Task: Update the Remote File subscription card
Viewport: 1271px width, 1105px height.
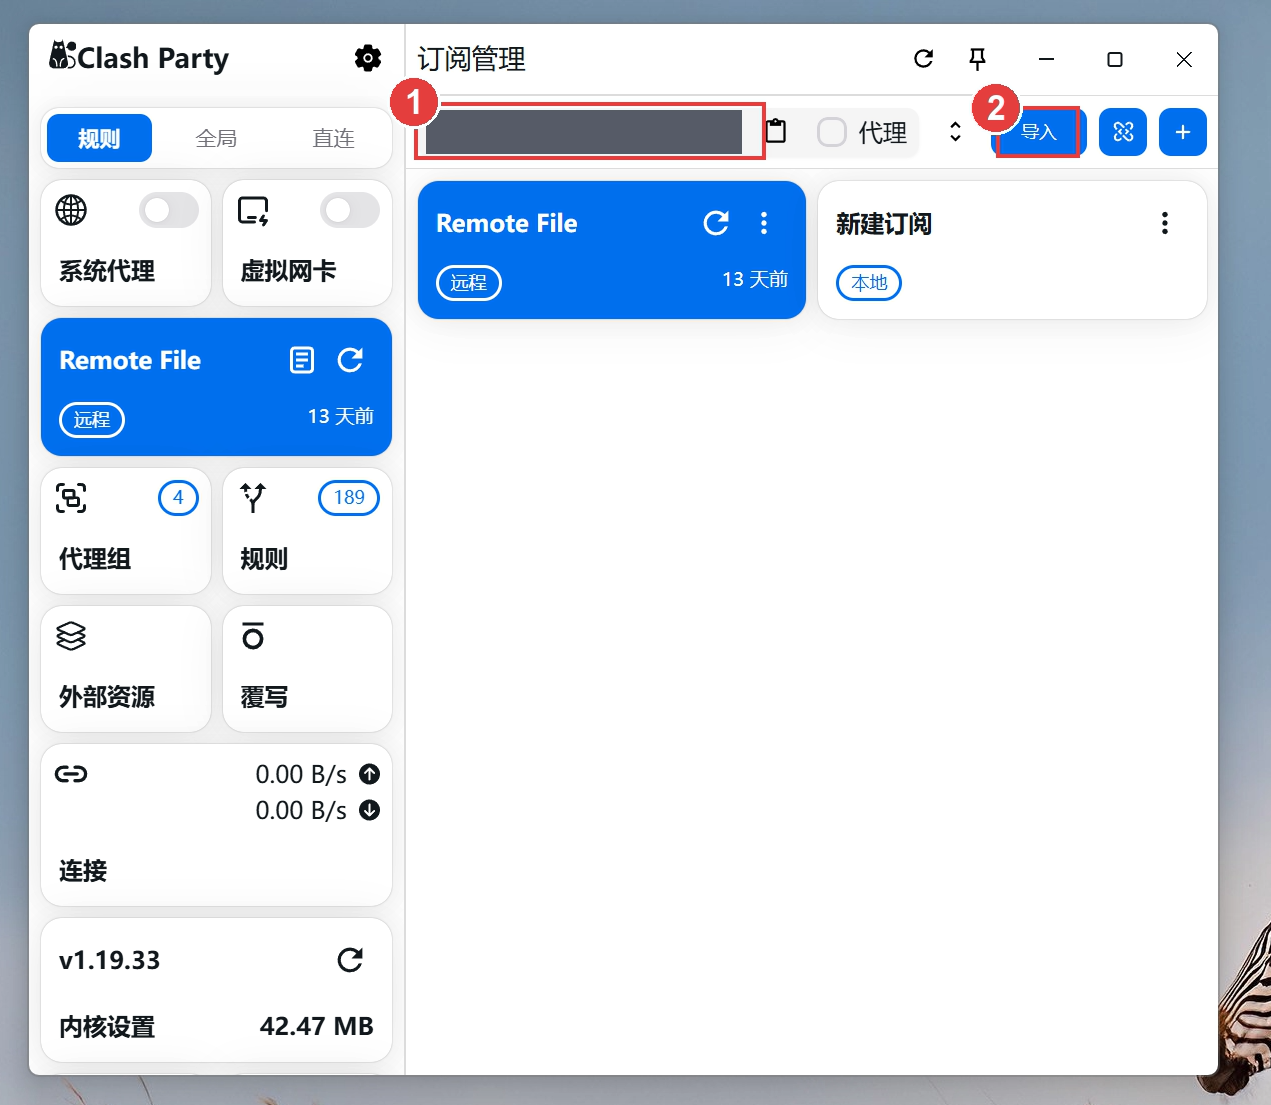Action: pos(716,223)
